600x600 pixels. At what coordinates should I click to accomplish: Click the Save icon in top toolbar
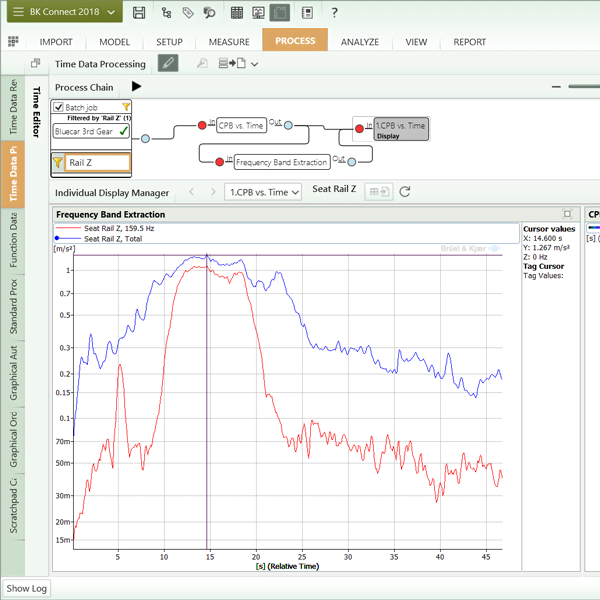pos(139,13)
